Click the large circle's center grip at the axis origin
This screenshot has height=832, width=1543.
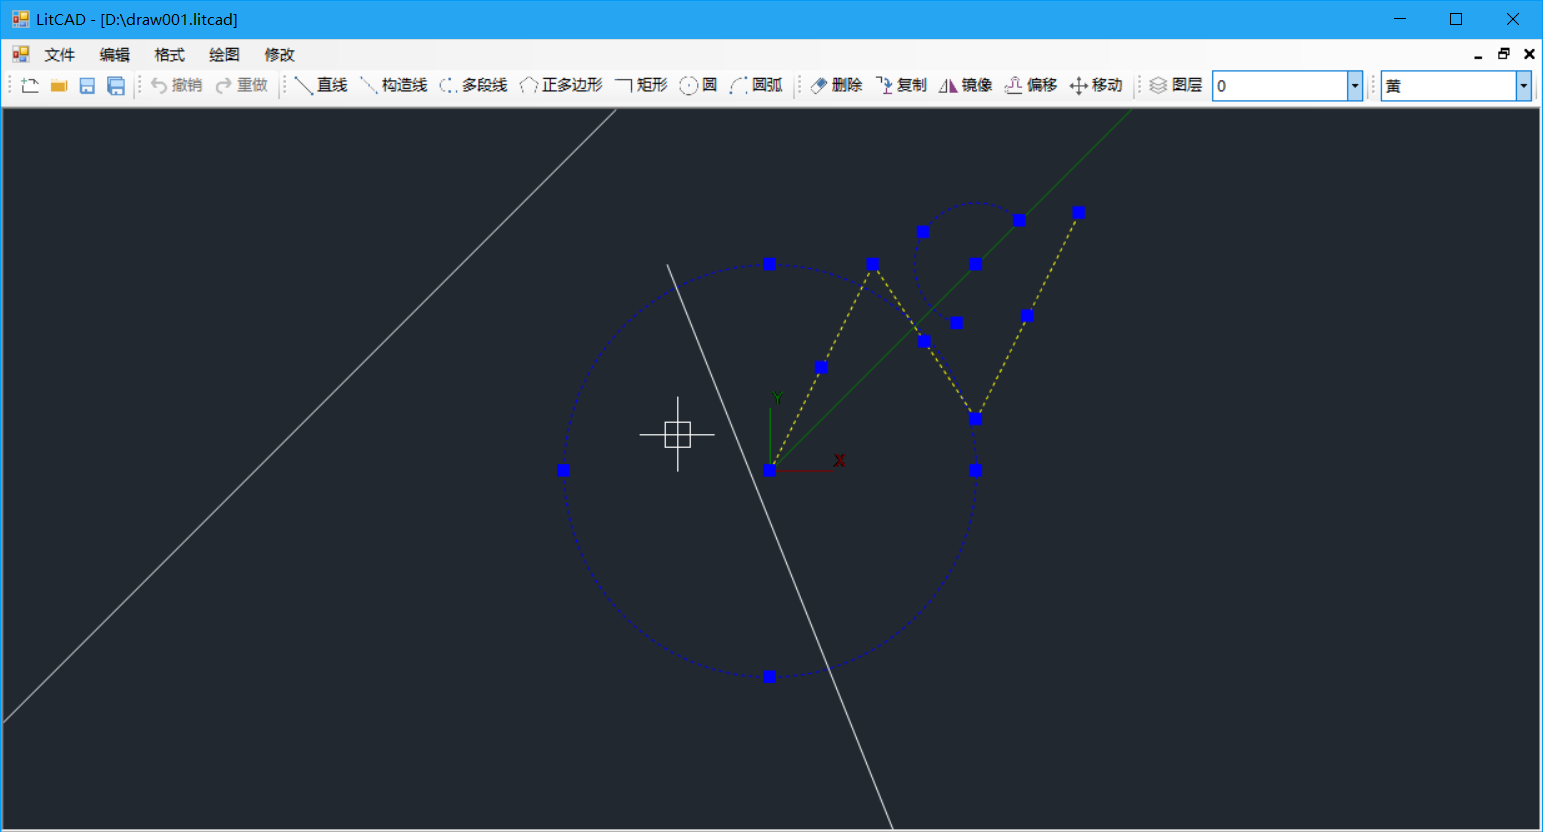[x=769, y=470]
